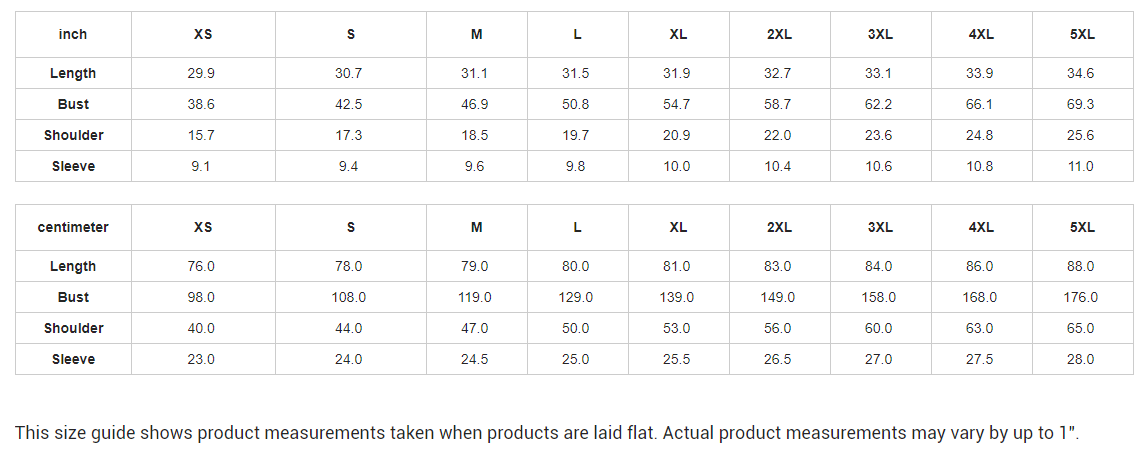Select the 22.0 shoulder measurement cell

click(x=778, y=135)
